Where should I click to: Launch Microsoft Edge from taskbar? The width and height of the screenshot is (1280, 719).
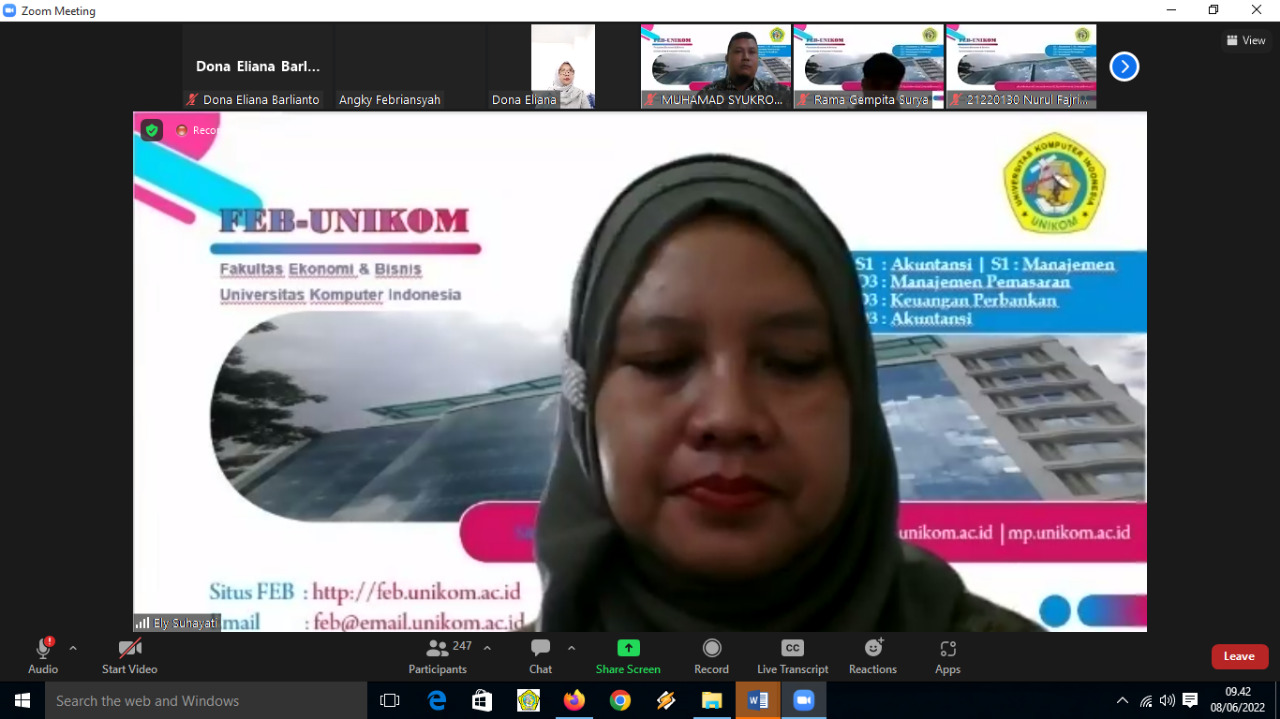[x=437, y=701]
